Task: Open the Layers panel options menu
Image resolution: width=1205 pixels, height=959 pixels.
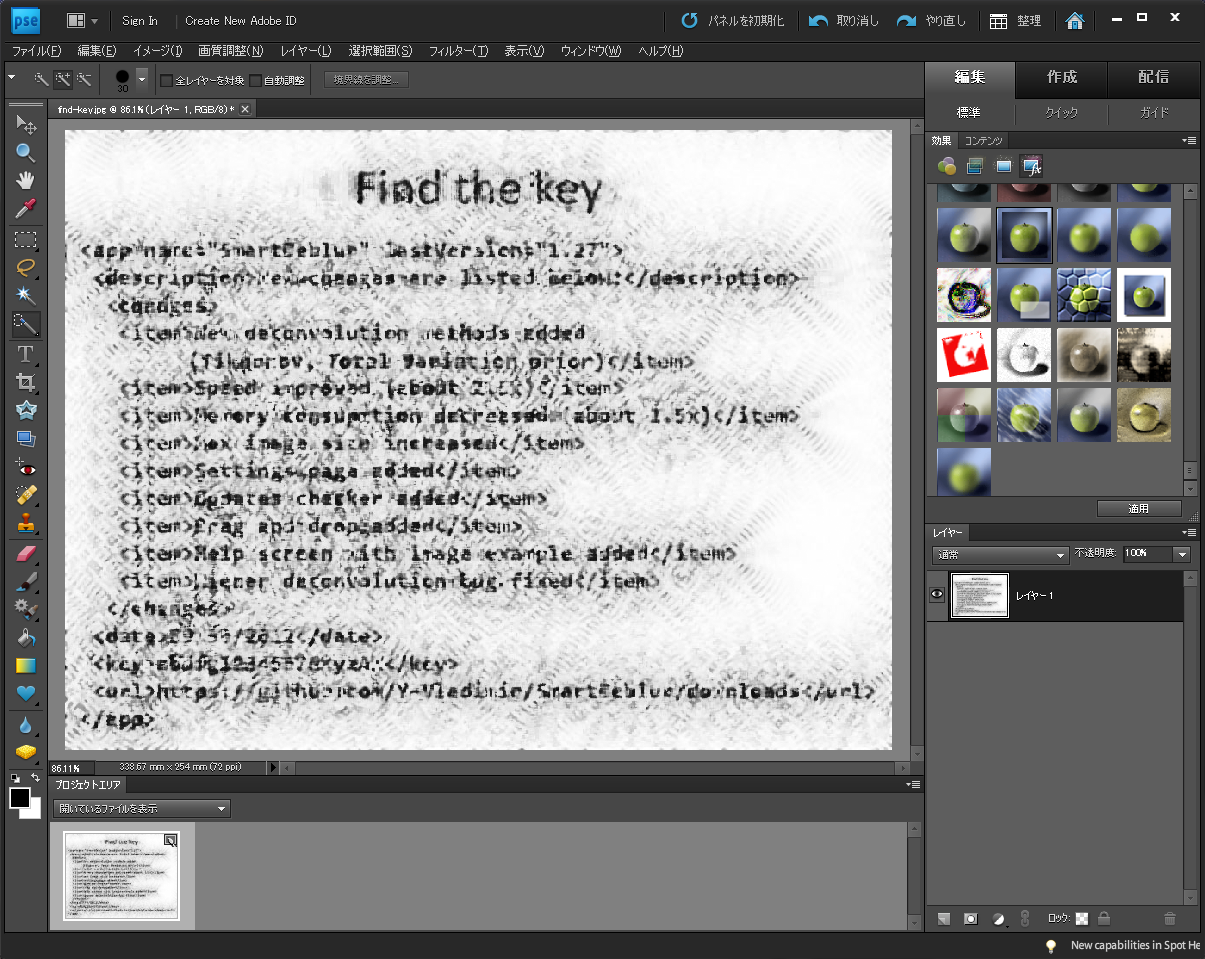Action: [1189, 533]
